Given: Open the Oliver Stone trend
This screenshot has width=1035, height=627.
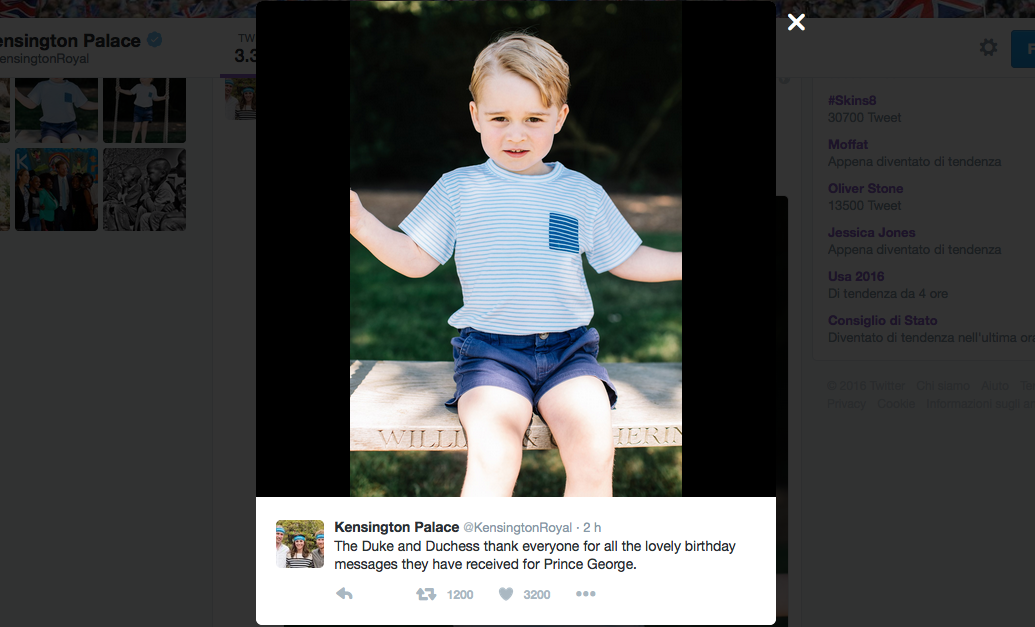Looking at the screenshot, I should click(x=865, y=188).
